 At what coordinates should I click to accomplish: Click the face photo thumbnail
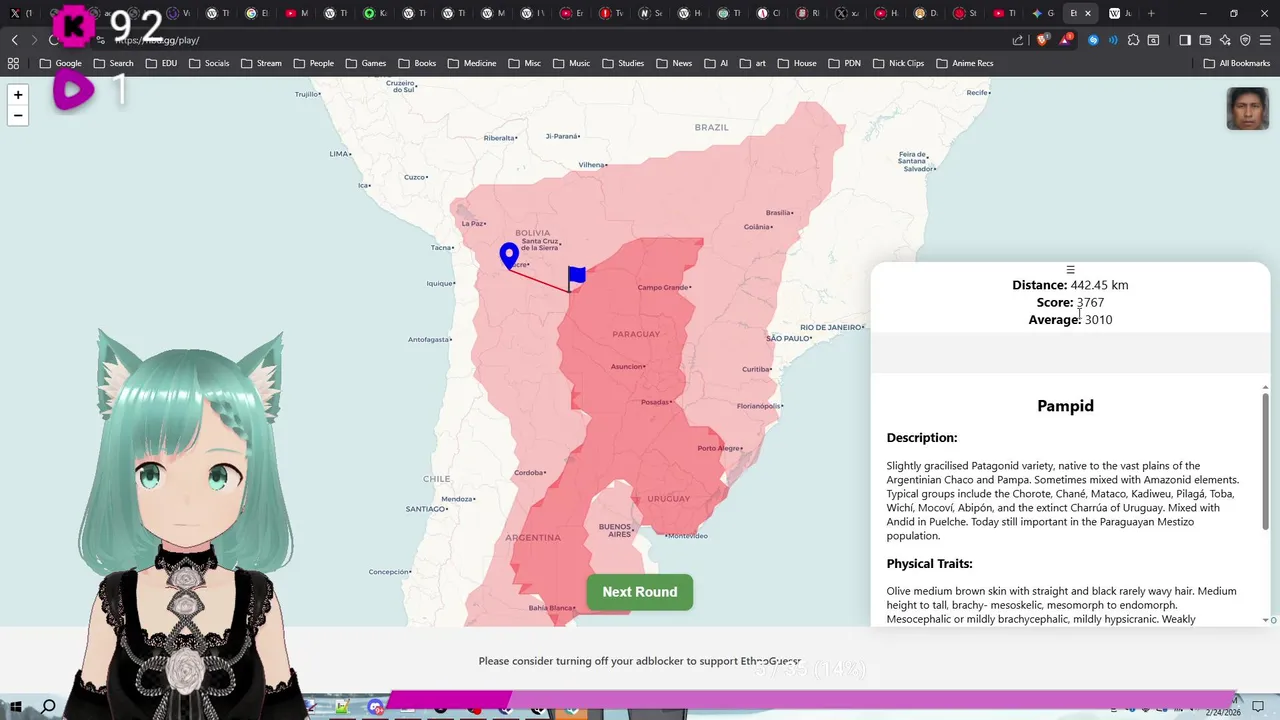click(1247, 109)
